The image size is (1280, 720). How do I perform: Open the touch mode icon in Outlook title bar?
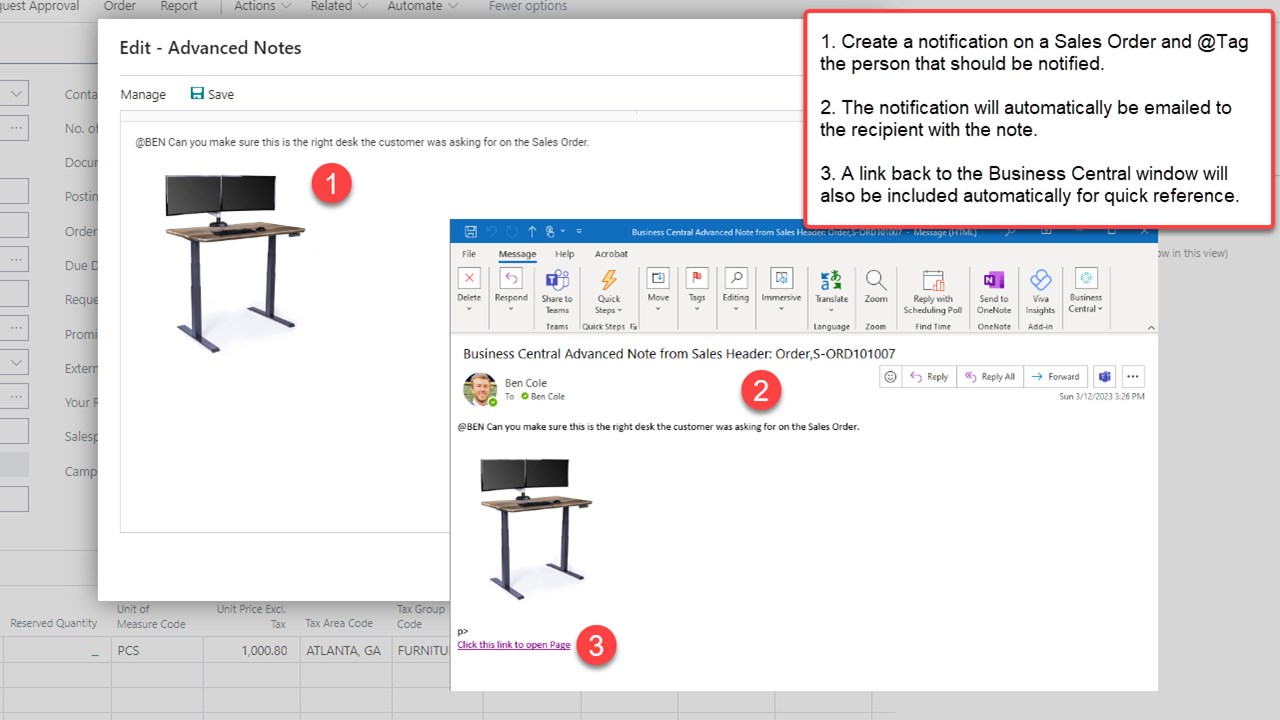[550, 231]
